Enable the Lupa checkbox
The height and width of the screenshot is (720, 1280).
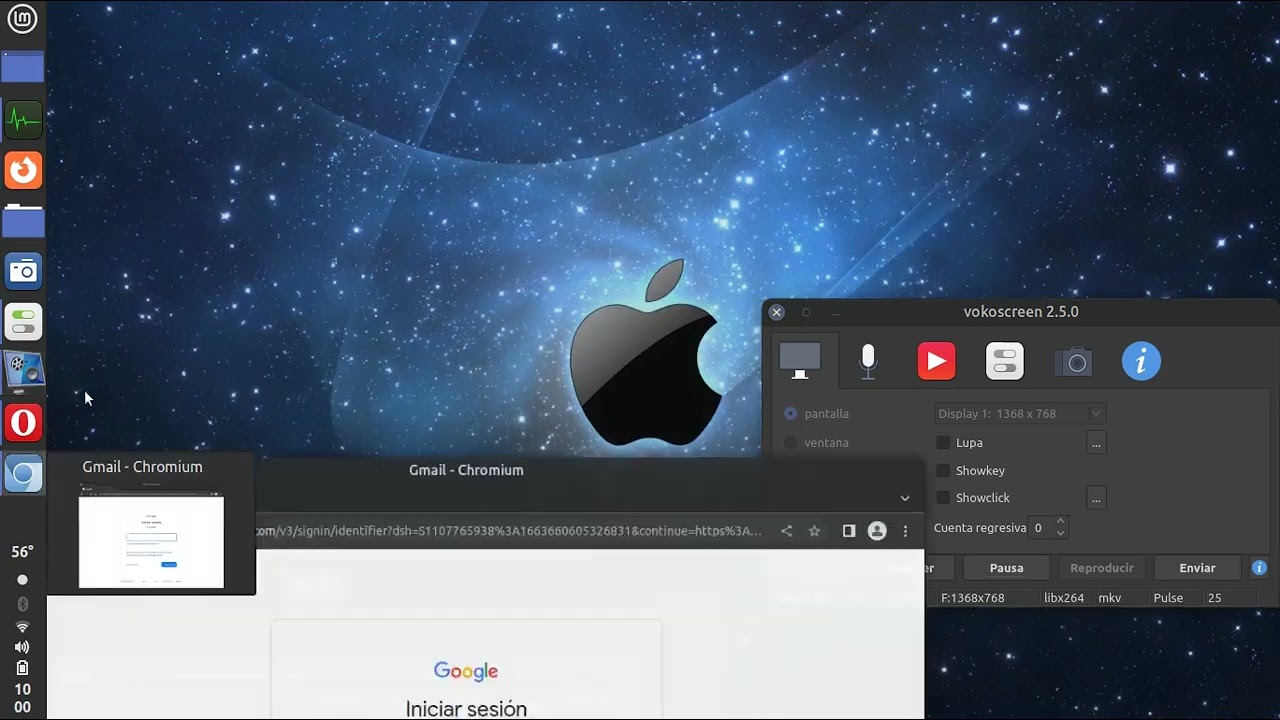click(x=943, y=442)
